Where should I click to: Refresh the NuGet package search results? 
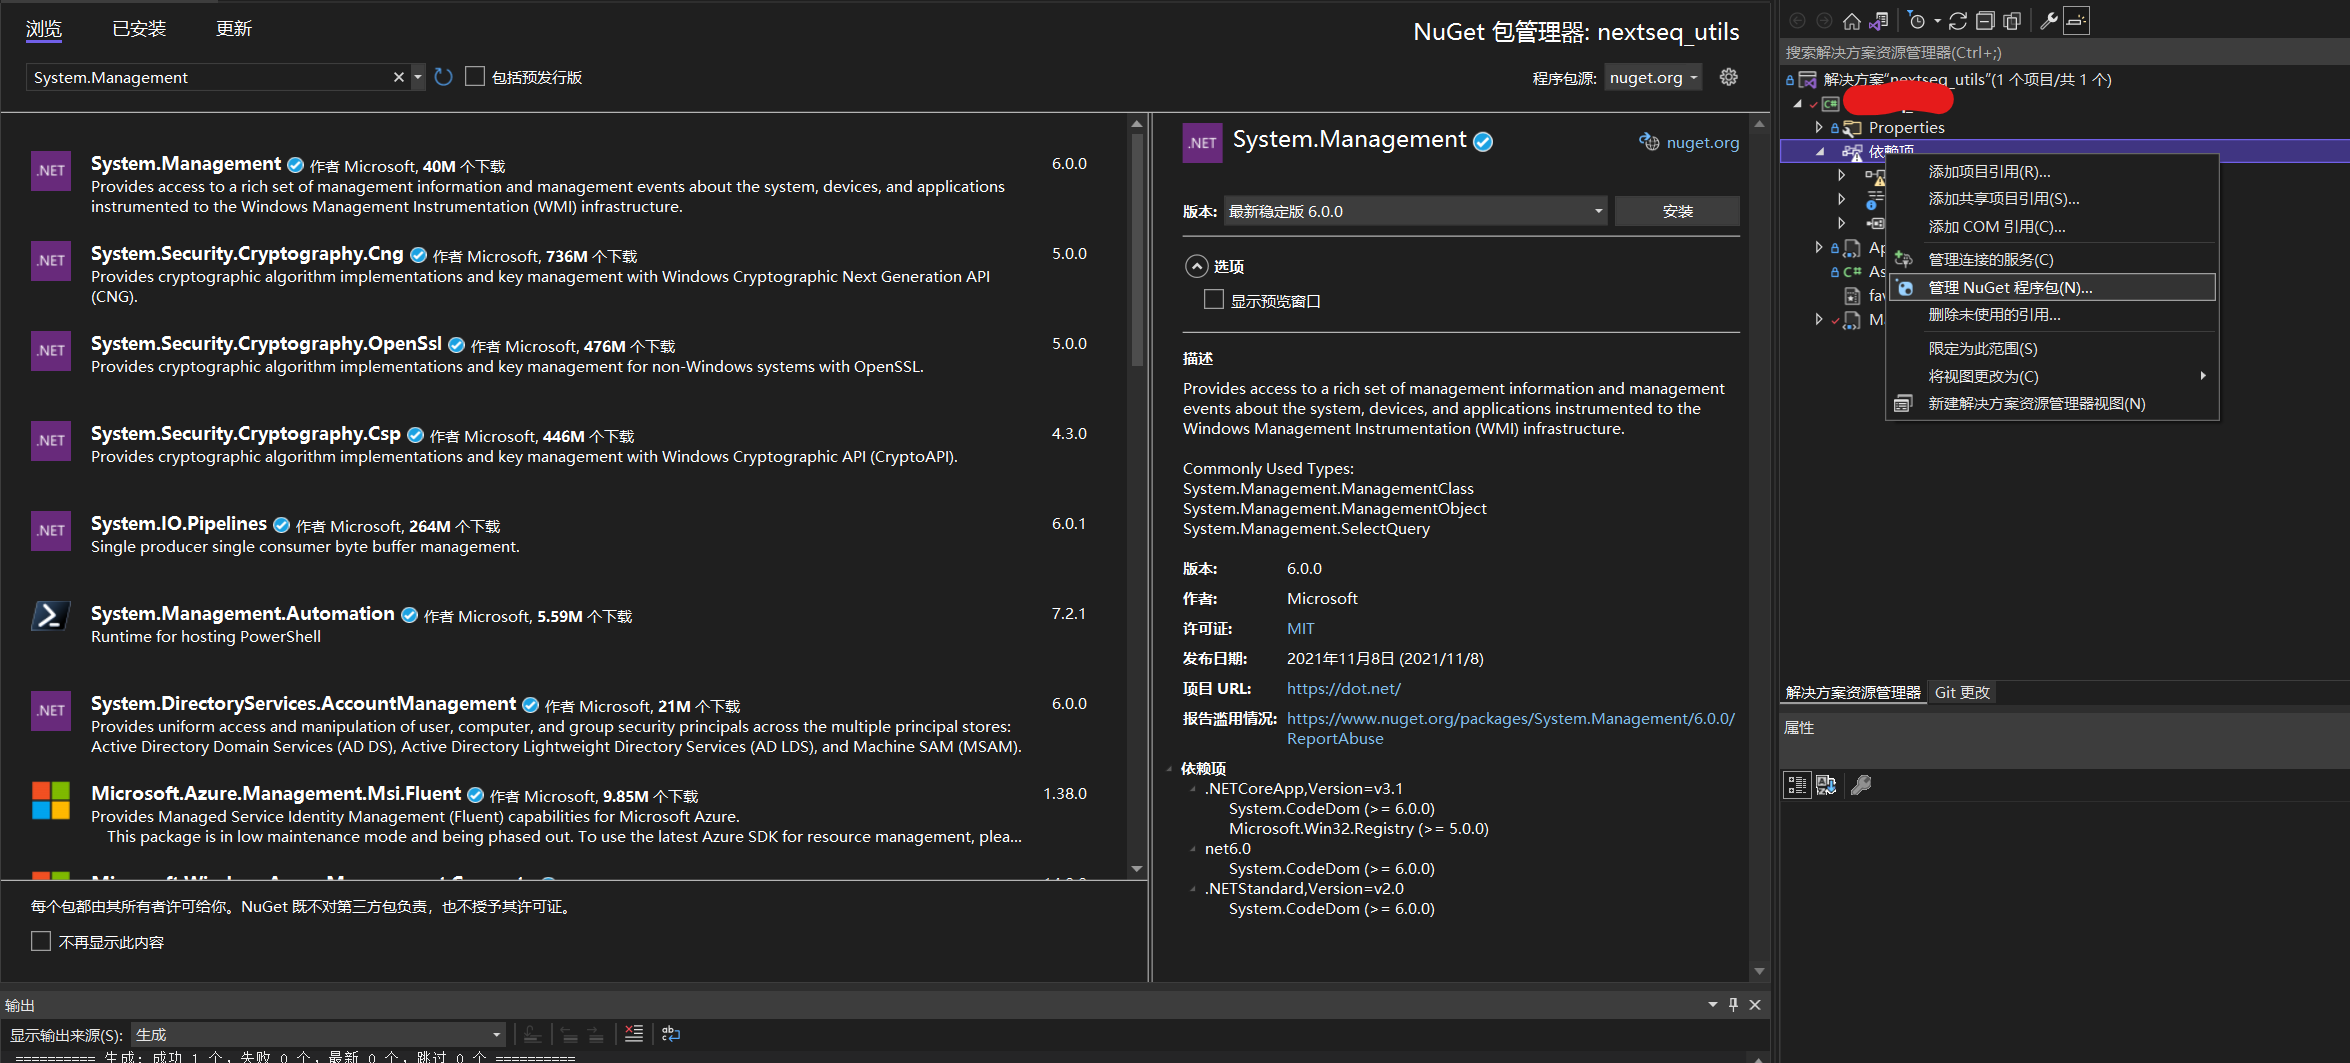(x=443, y=77)
